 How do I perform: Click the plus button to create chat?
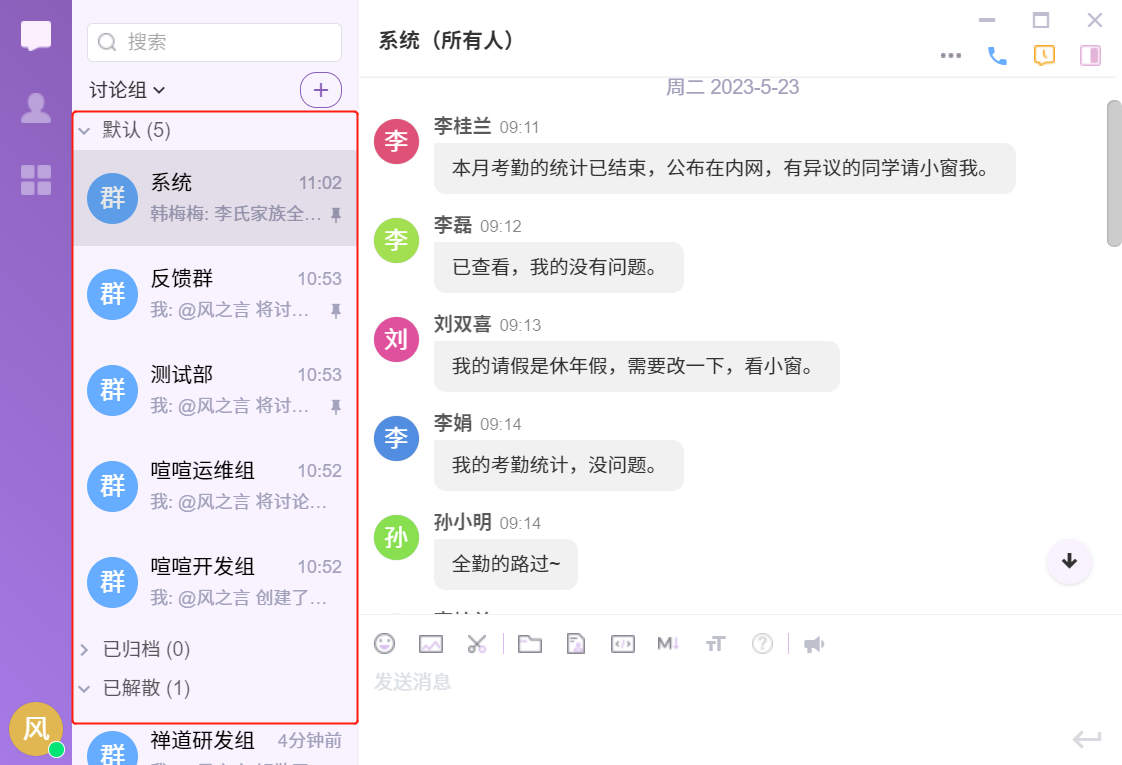point(321,90)
